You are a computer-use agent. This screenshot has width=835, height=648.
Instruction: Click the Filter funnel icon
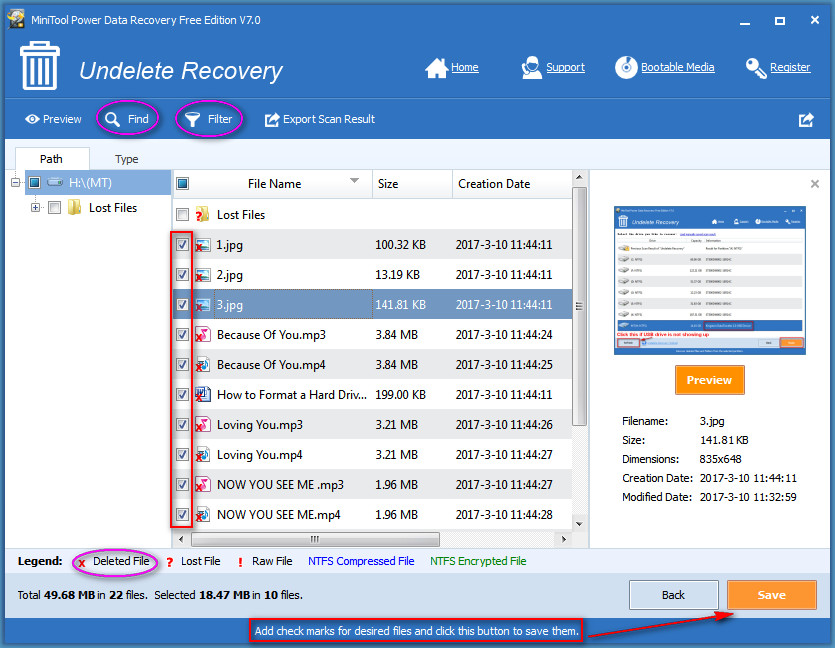click(192, 119)
